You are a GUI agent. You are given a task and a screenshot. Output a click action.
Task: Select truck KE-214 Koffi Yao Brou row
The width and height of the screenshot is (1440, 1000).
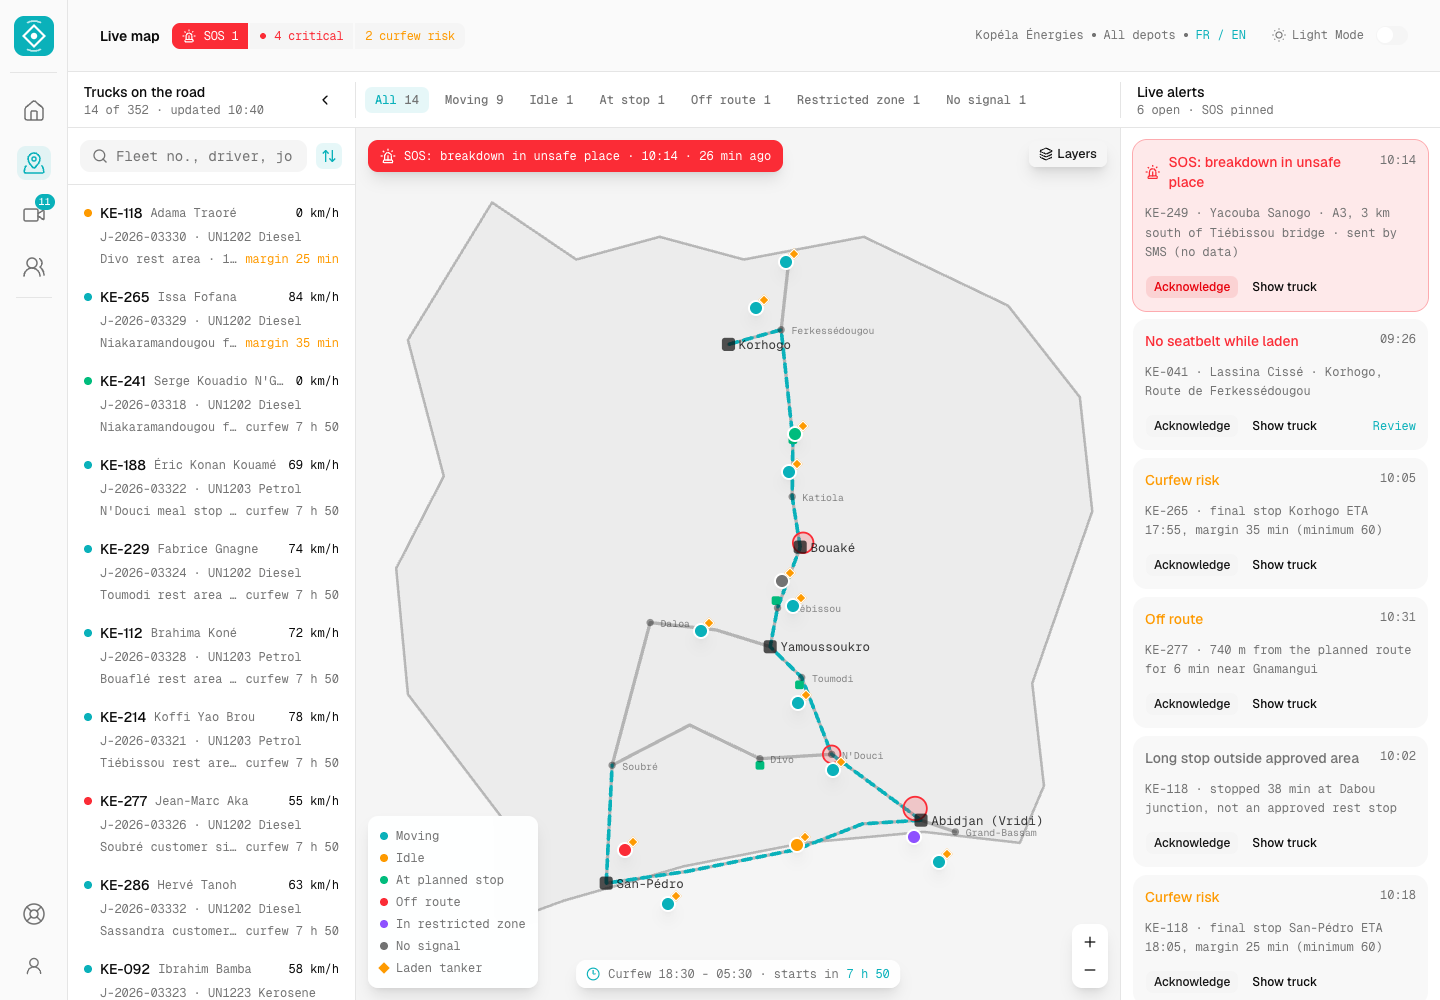point(212,740)
